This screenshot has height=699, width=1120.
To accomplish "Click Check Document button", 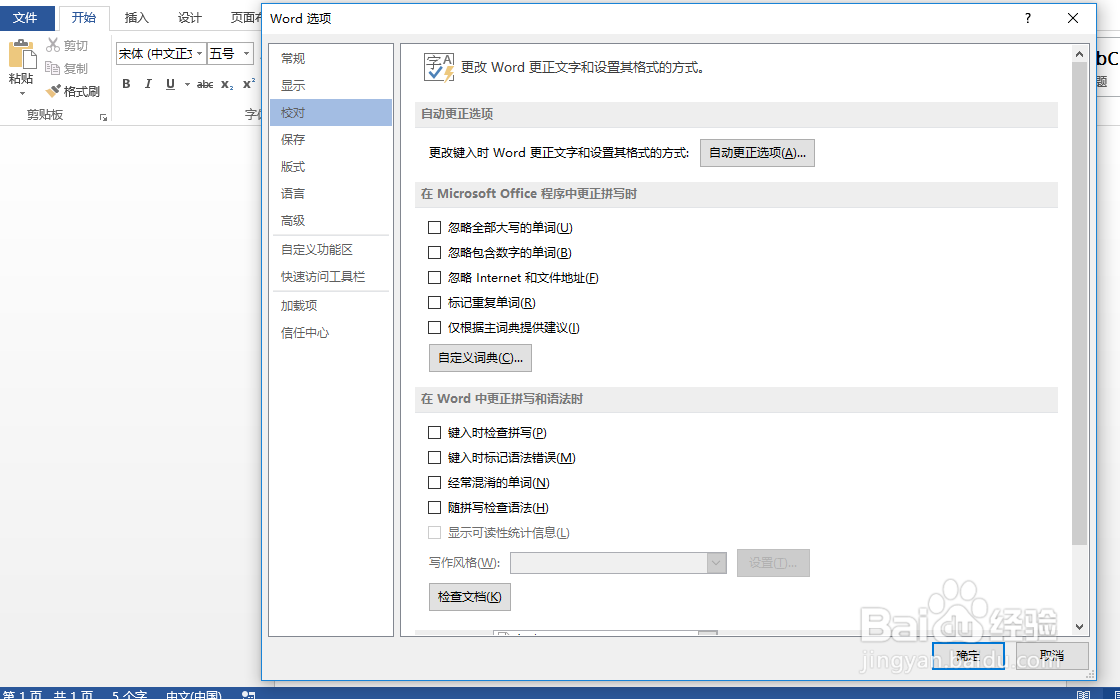I will coord(469,597).
